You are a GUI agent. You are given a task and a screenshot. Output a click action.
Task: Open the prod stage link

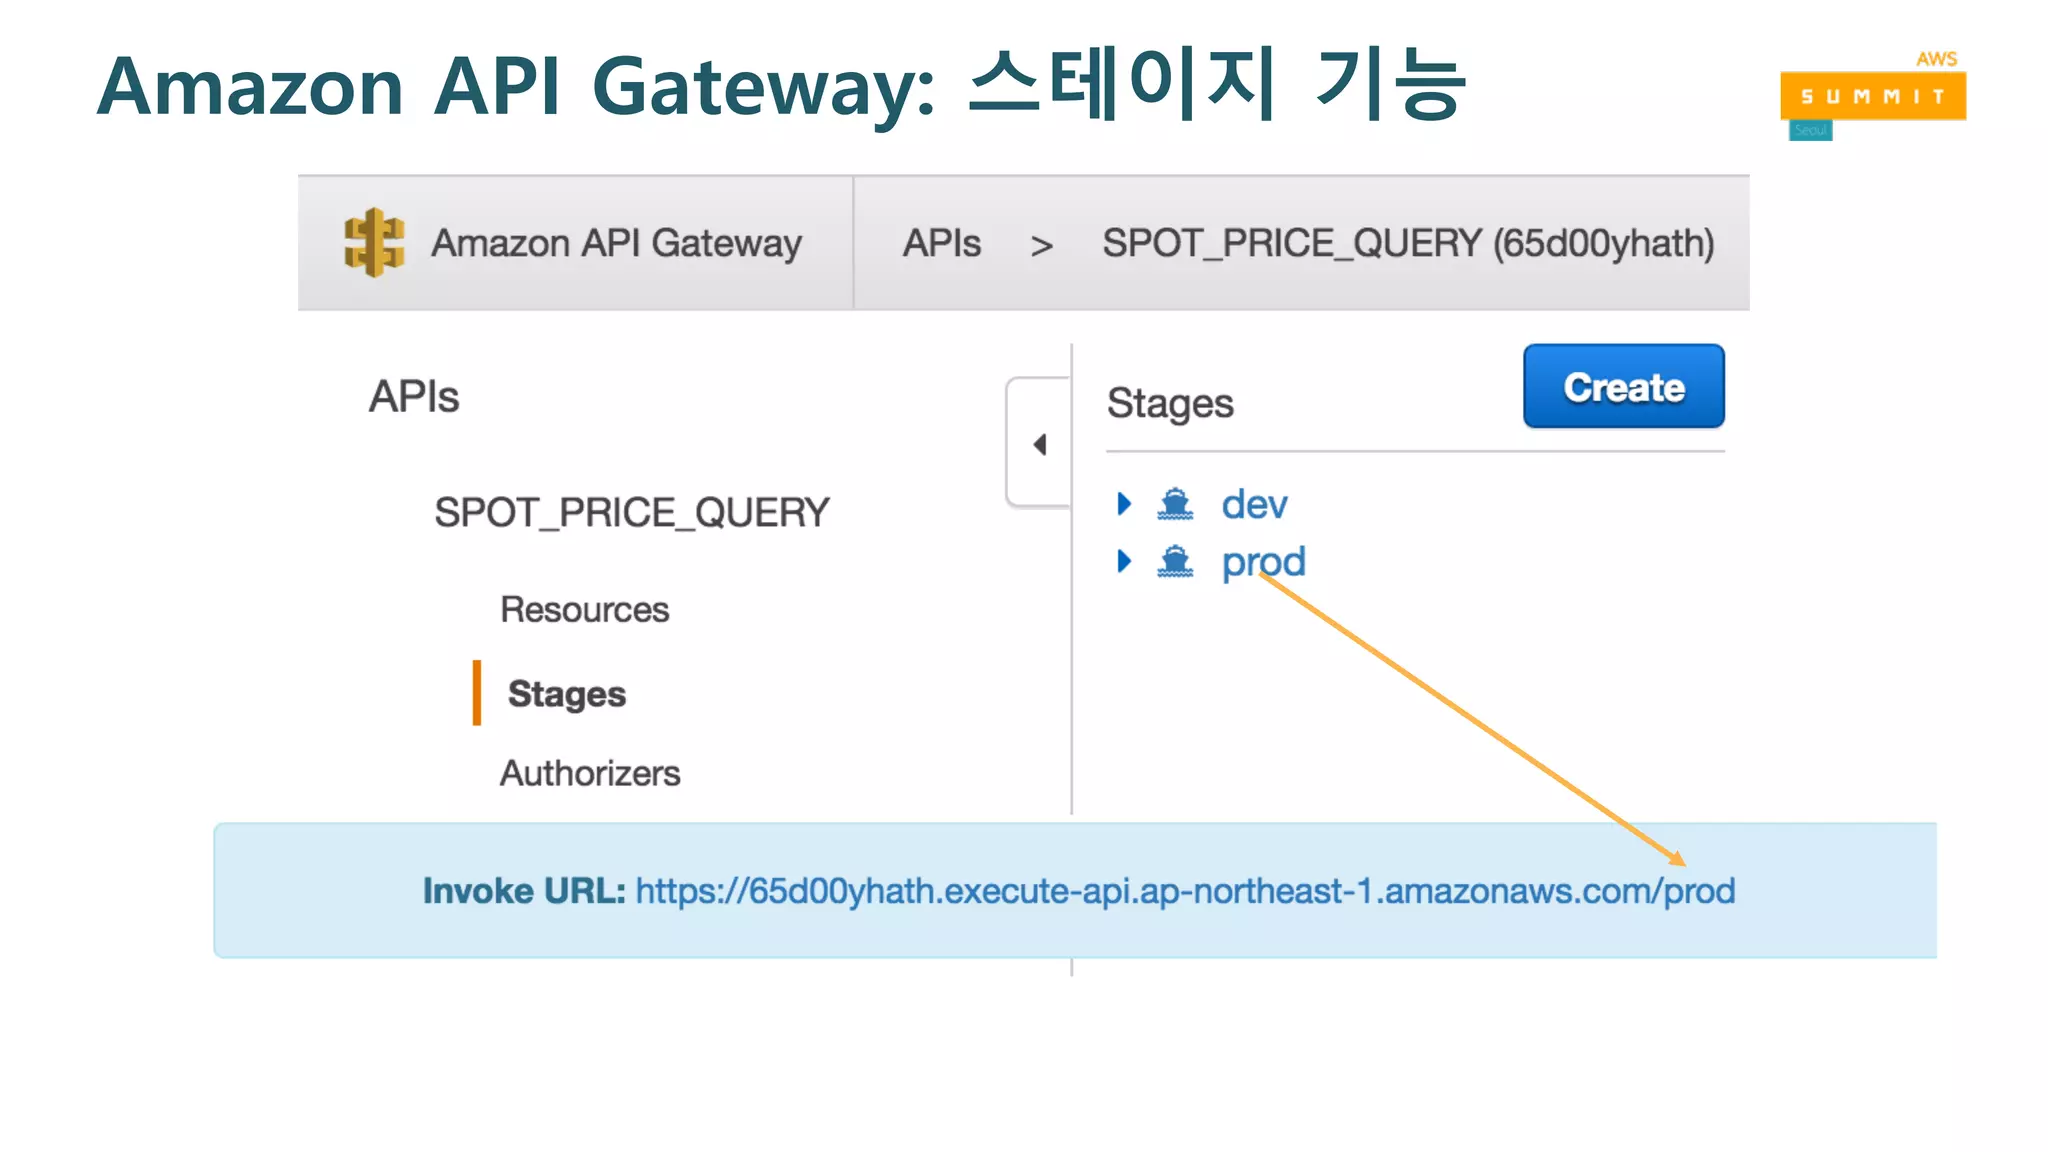point(1263,562)
